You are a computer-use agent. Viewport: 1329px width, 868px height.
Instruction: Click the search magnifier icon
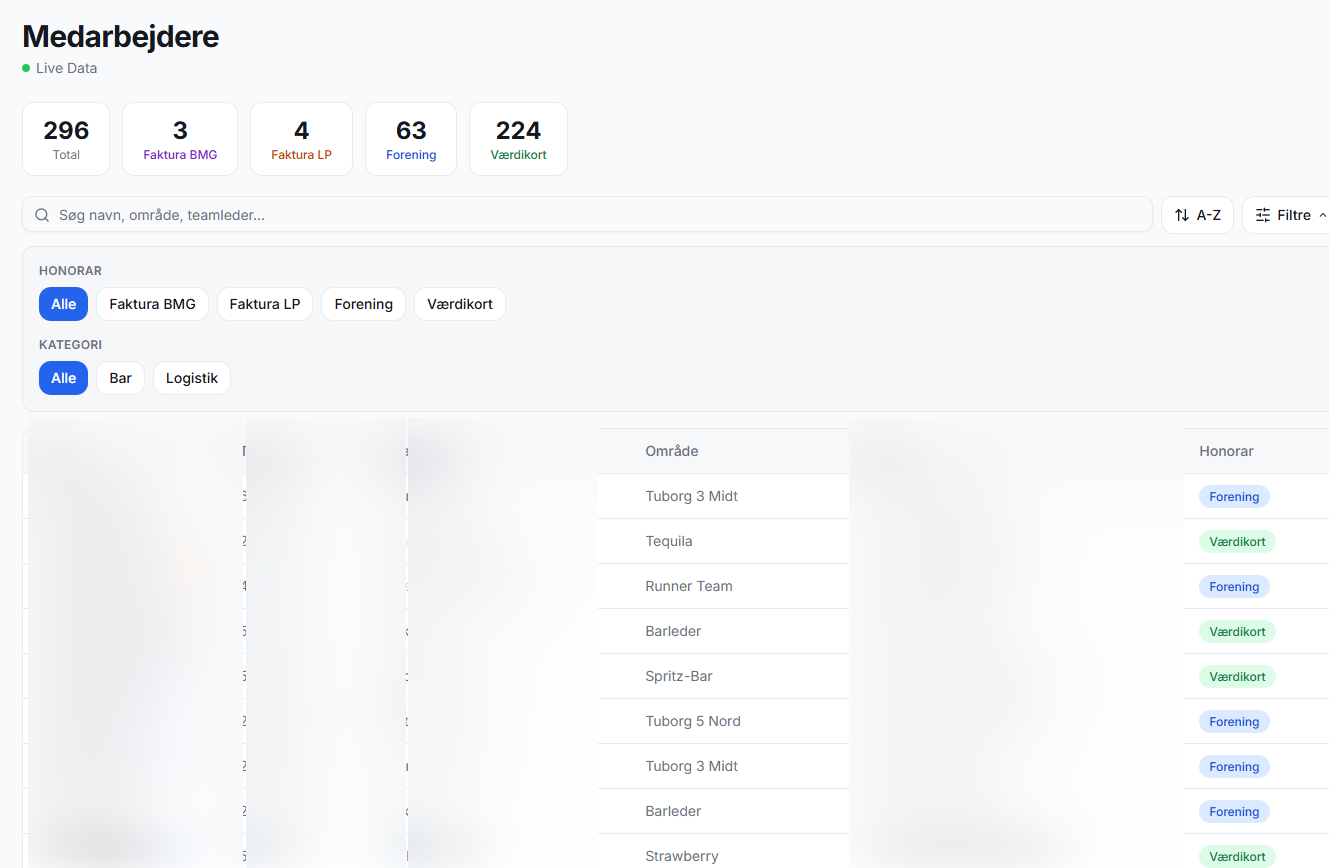click(42, 215)
